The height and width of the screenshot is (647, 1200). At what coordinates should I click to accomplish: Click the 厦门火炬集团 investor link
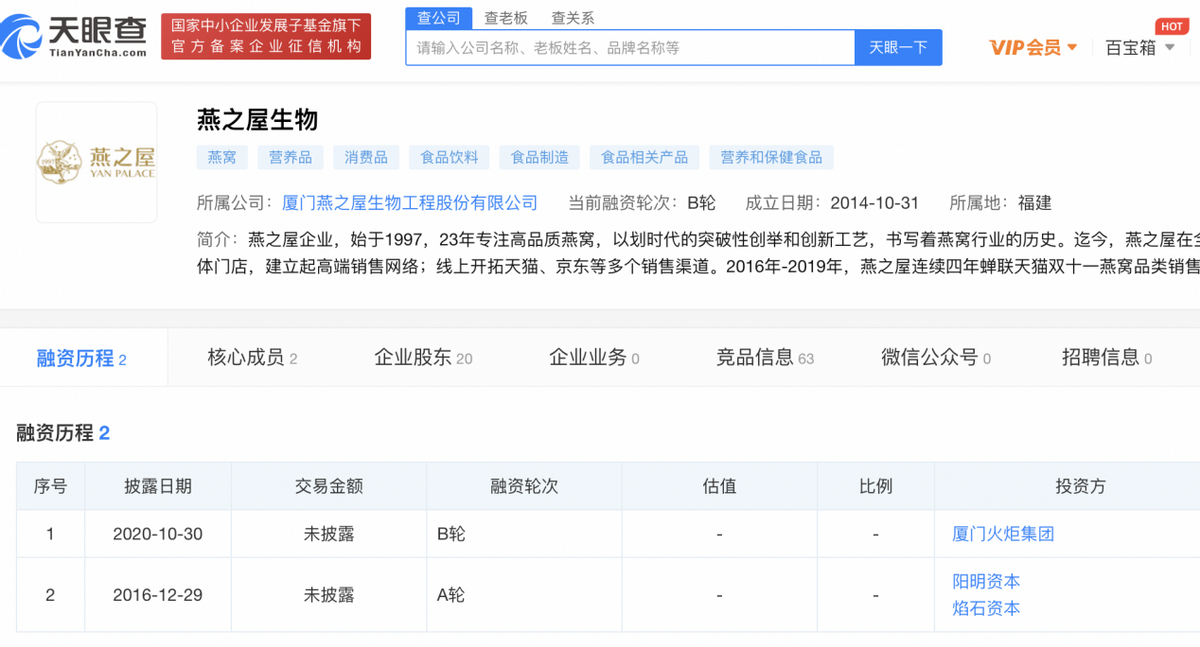pyautogui.click(x=1005, y=533)
